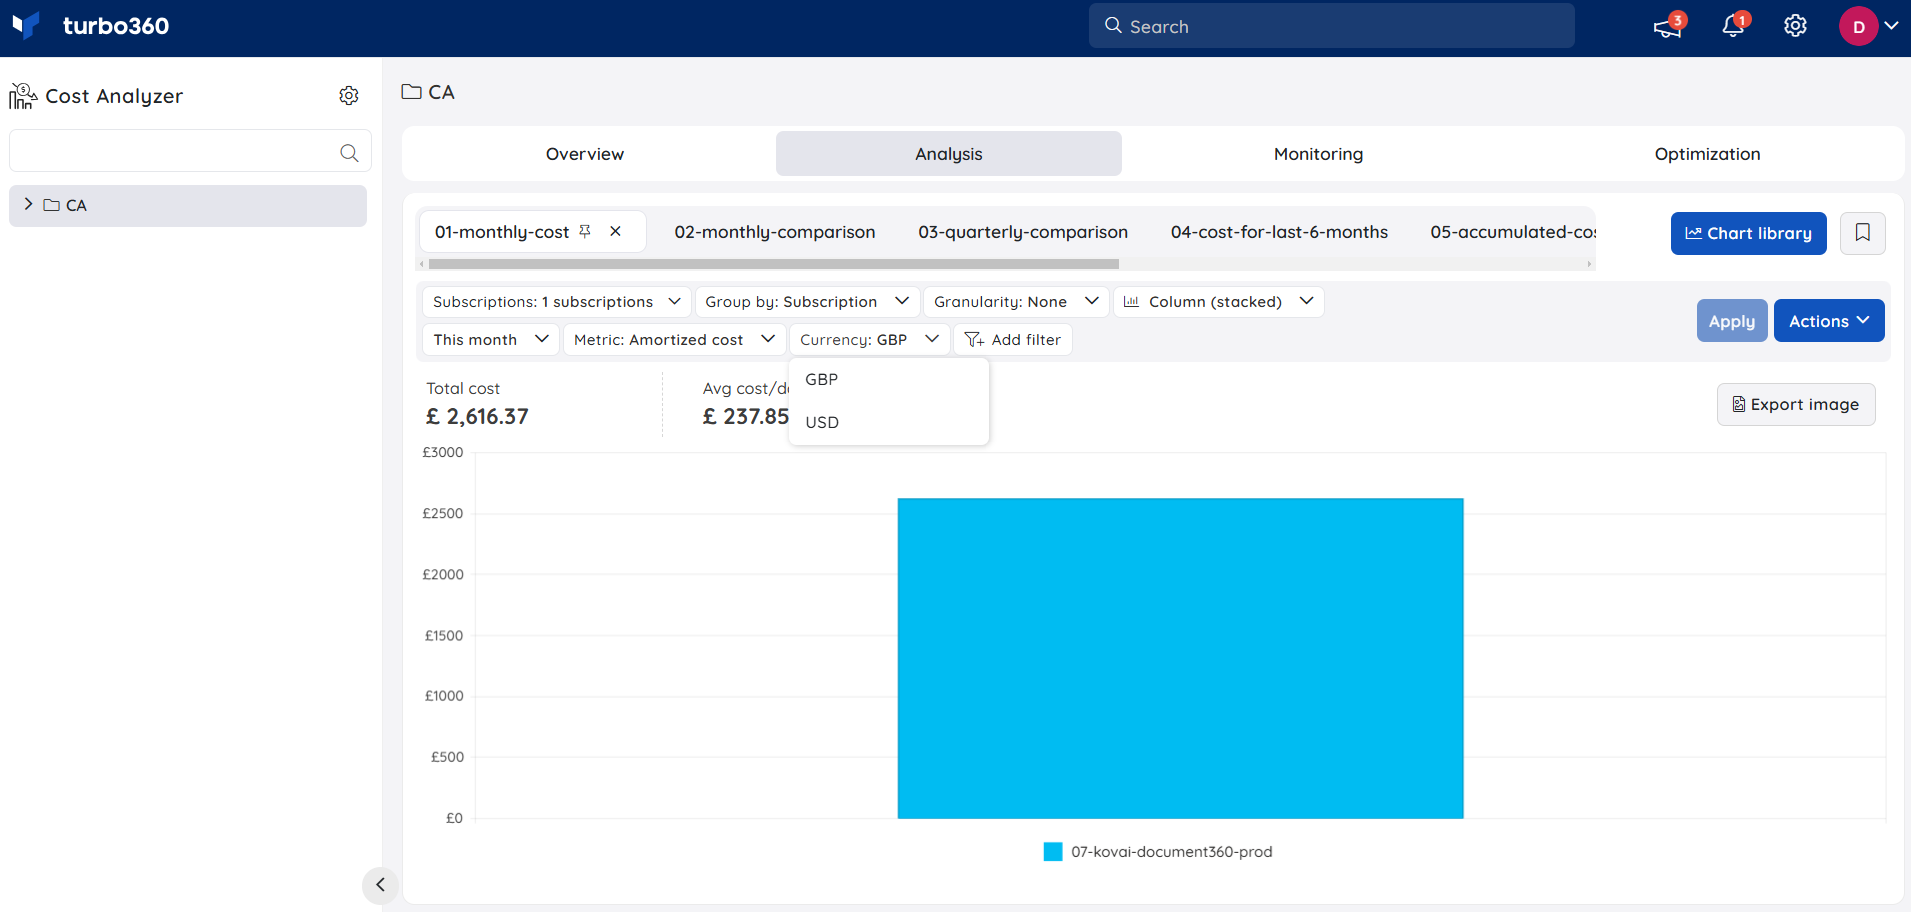Open Cost Analyzer settings gear
This screenshot has width=1911, height=912.
coord(348,96)
